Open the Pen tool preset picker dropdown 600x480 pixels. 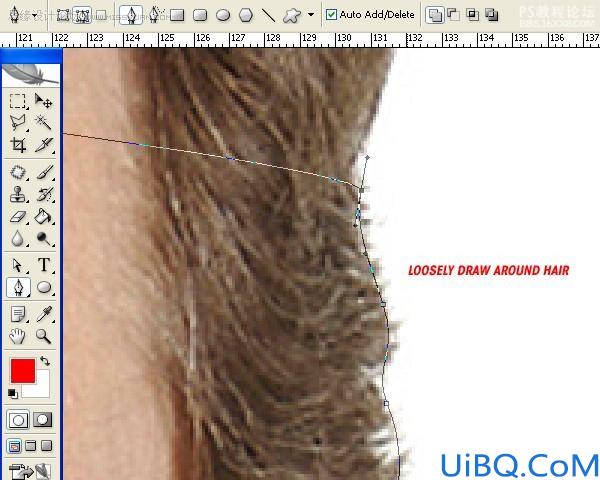(x=35, y=16)
